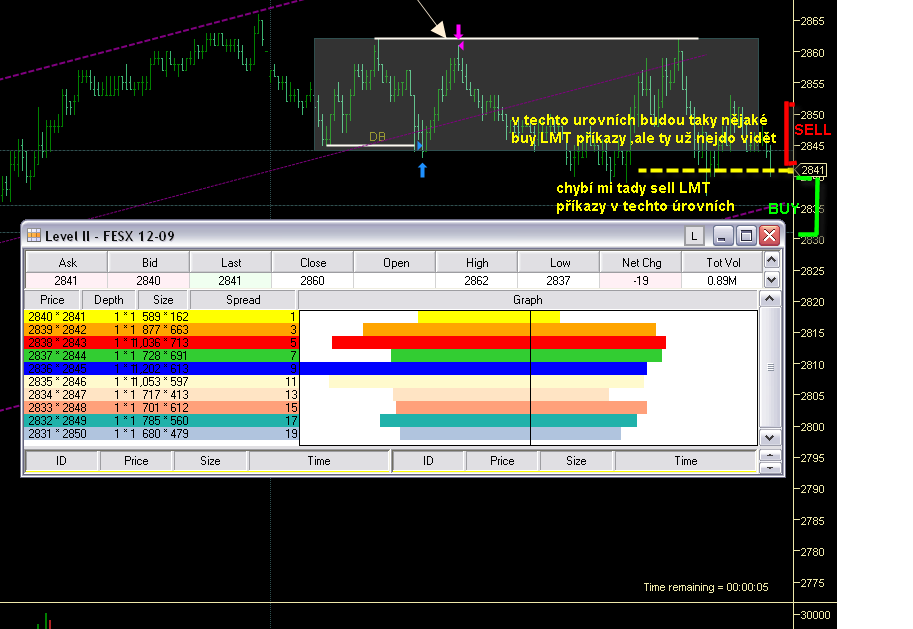Click the depth list scroll up arrow

click(770, 299)
